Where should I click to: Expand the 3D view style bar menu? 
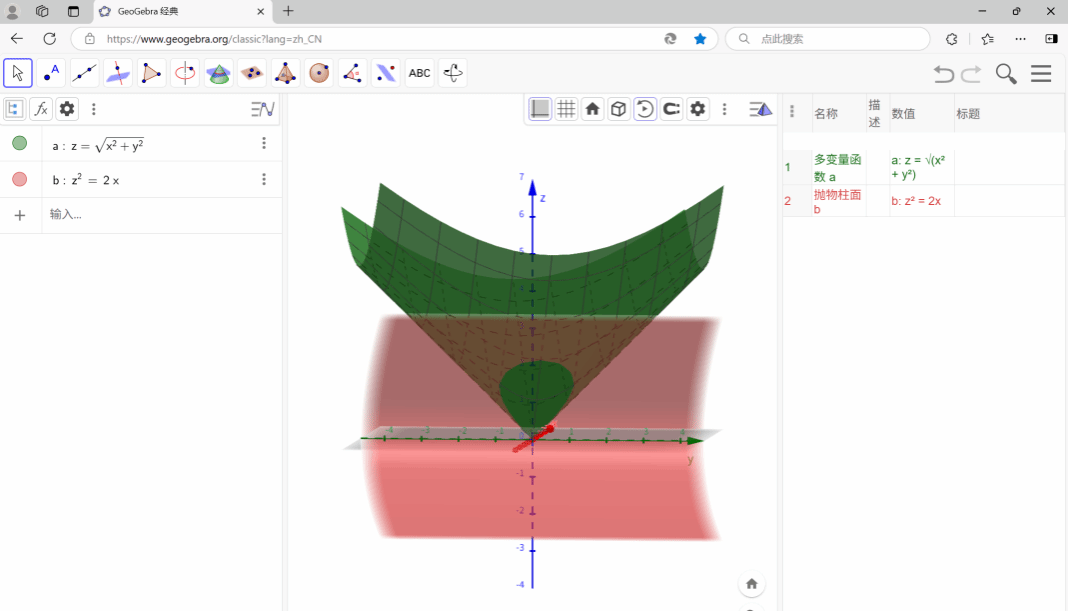click(761, 109)
